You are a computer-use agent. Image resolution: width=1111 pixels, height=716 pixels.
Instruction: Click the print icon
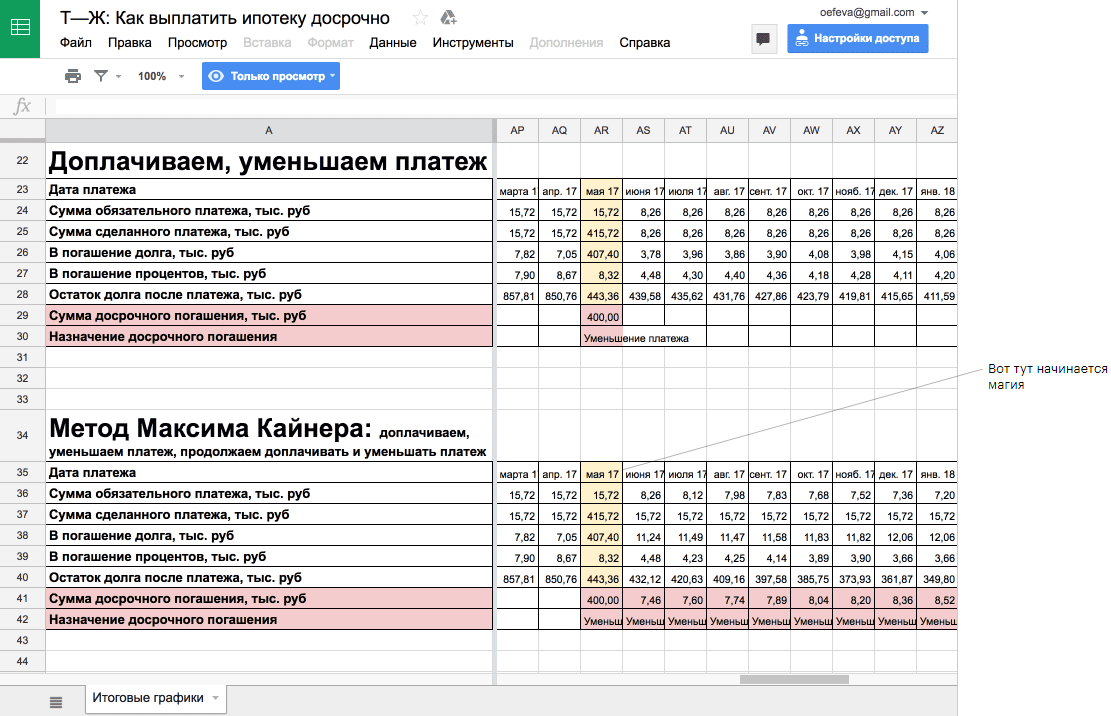[73, 76]
